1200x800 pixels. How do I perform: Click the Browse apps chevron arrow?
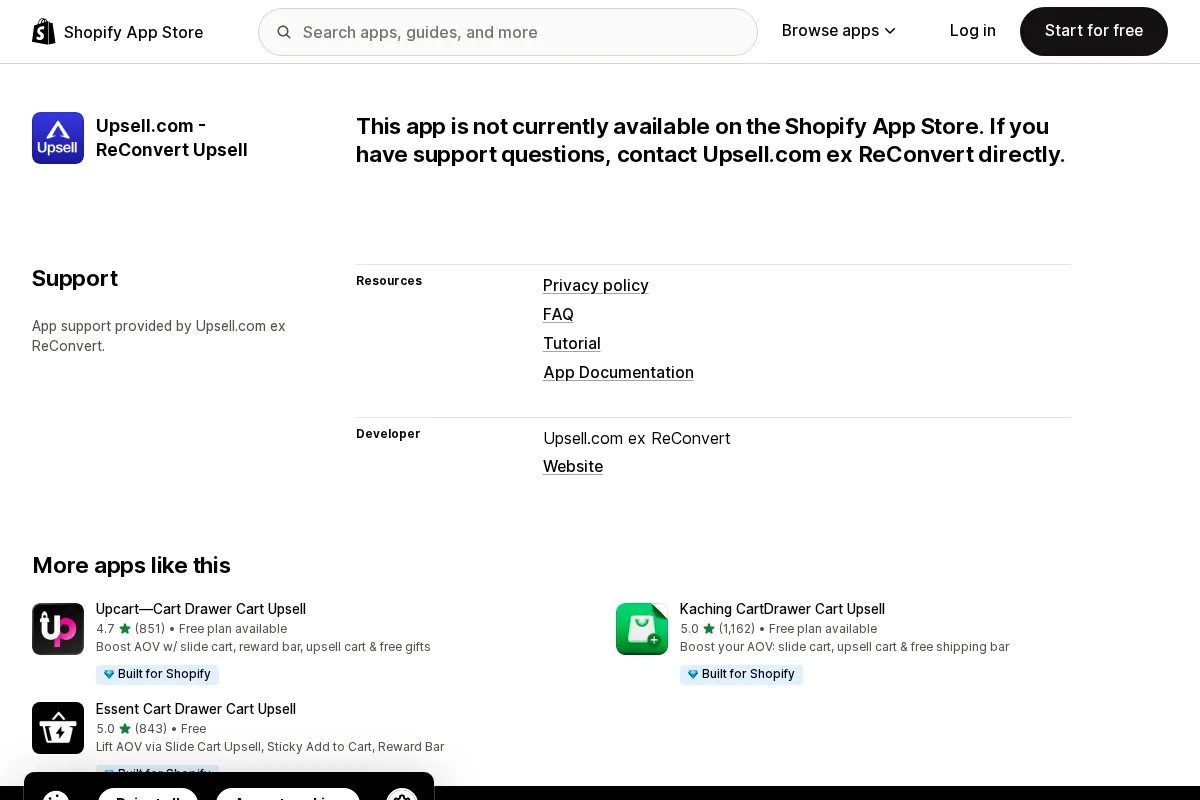[890, 32]
